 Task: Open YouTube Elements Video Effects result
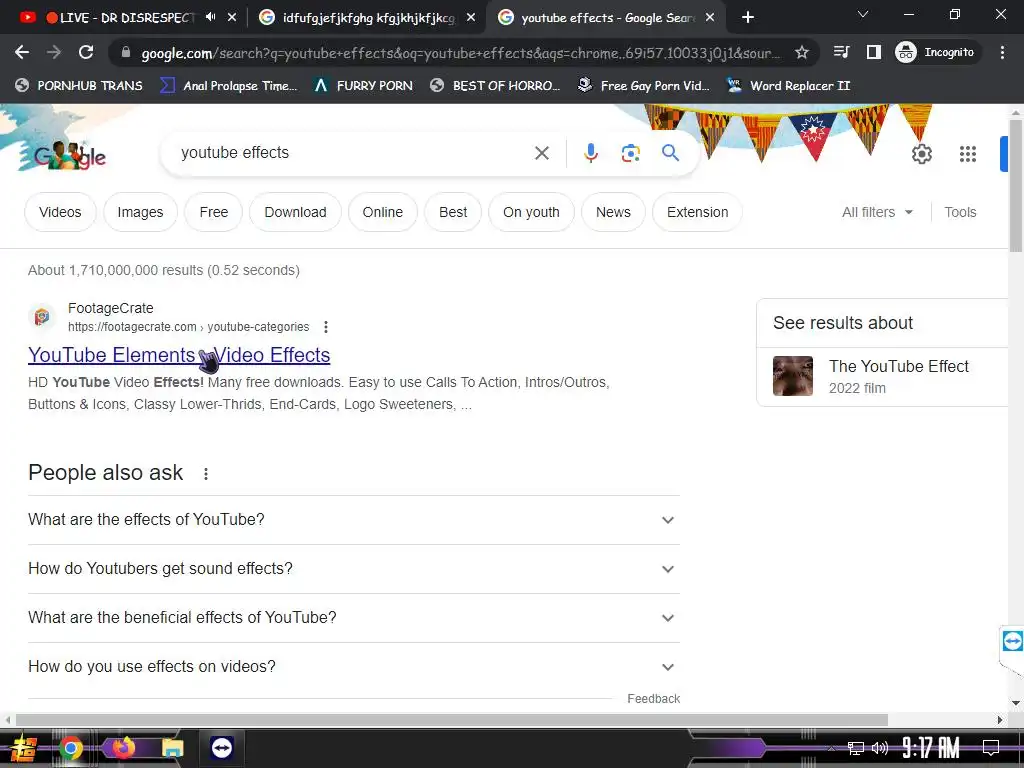click(179, 355)
